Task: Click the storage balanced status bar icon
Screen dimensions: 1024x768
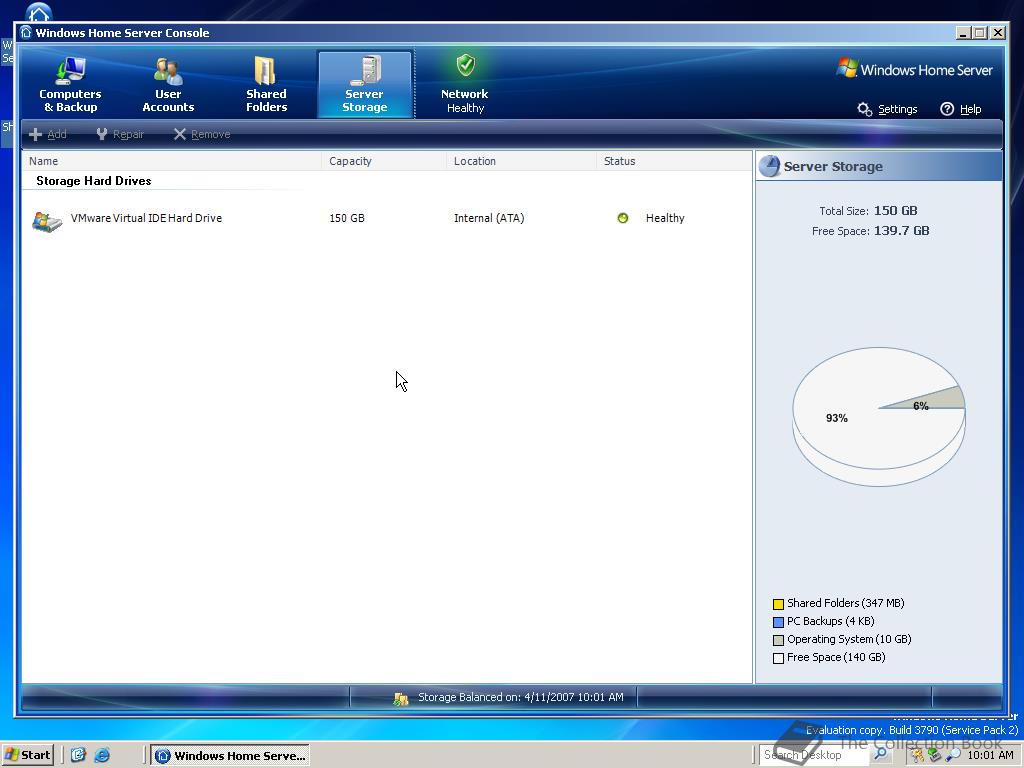Action: point(401,698)
